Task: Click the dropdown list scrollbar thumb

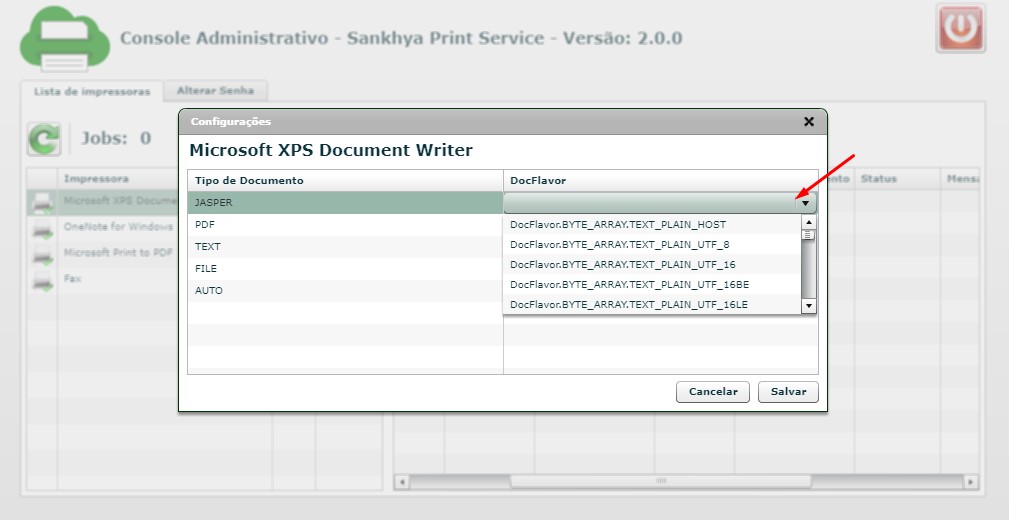Action: click(809, 235)
